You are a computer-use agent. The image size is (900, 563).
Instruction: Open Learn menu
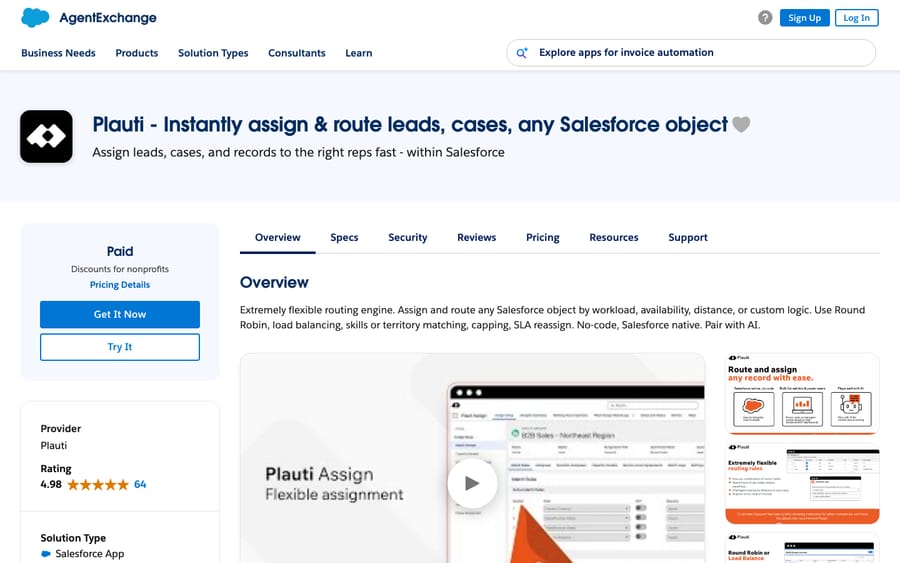coord(359,53)
